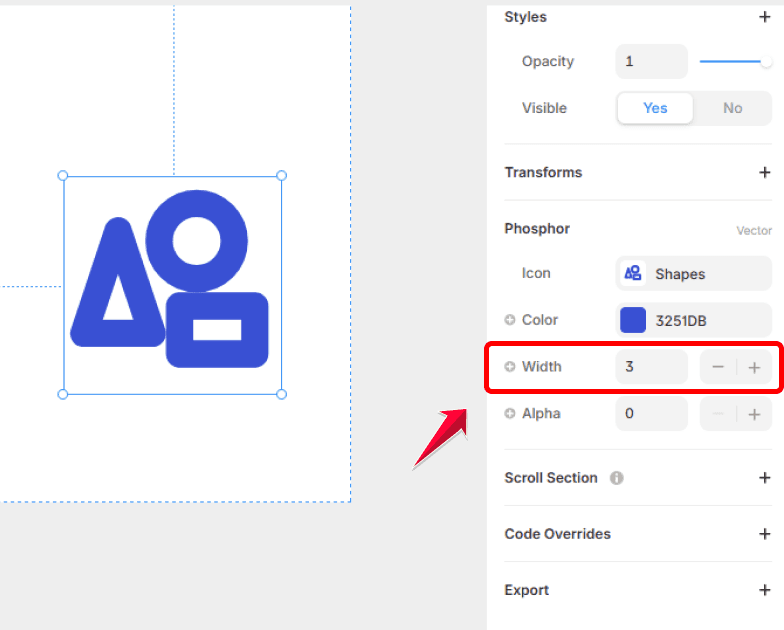Click the Phosphor component title
This screenshot has height=630, width=784.
coord(537,229)
